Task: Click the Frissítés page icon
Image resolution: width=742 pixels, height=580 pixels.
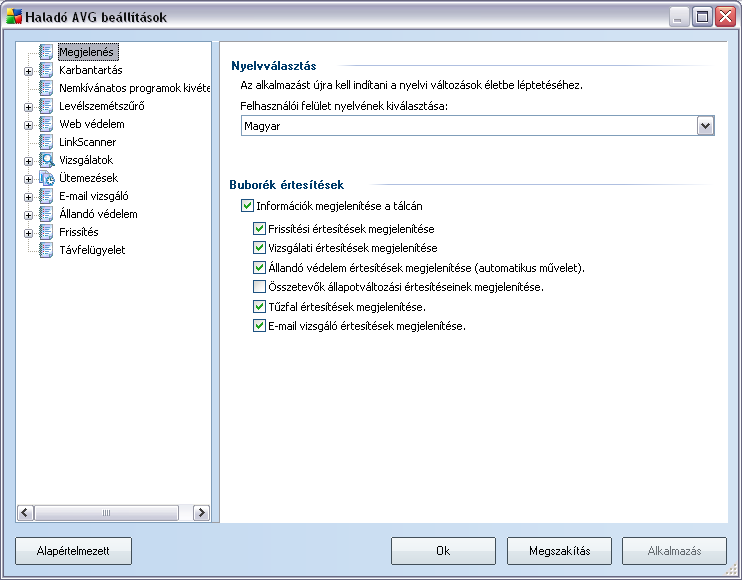Action: 46,231
